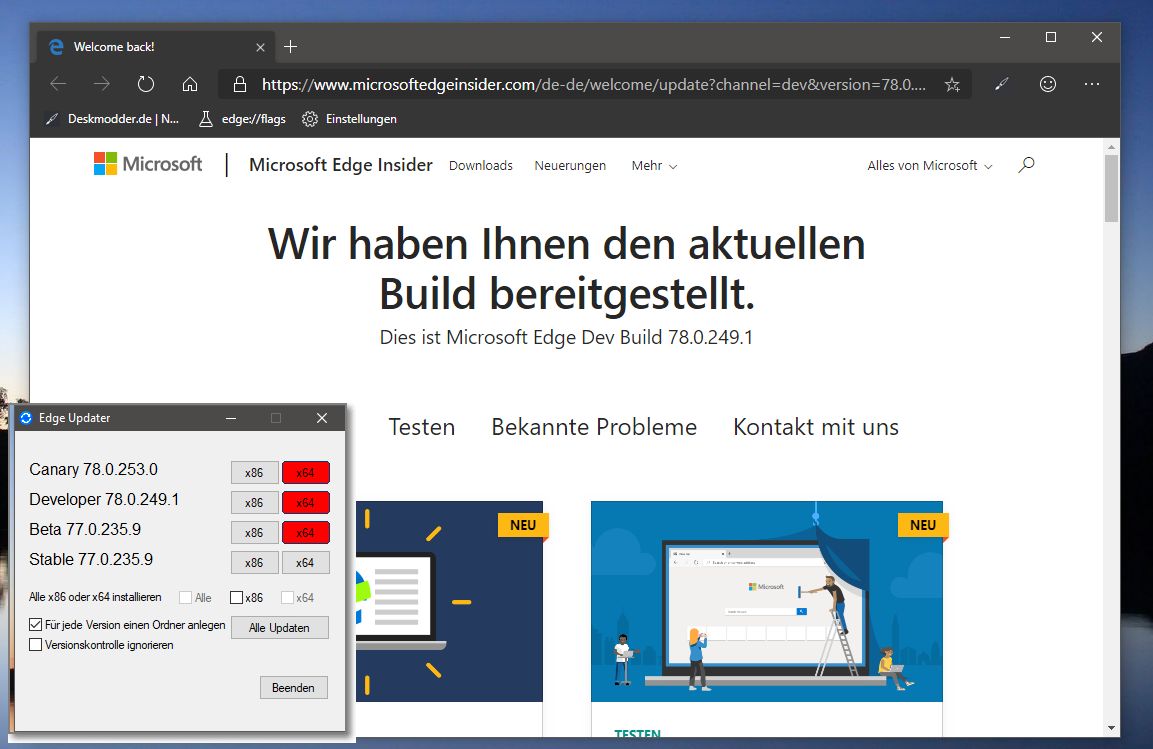Click red x64 button for Beta

305,533
